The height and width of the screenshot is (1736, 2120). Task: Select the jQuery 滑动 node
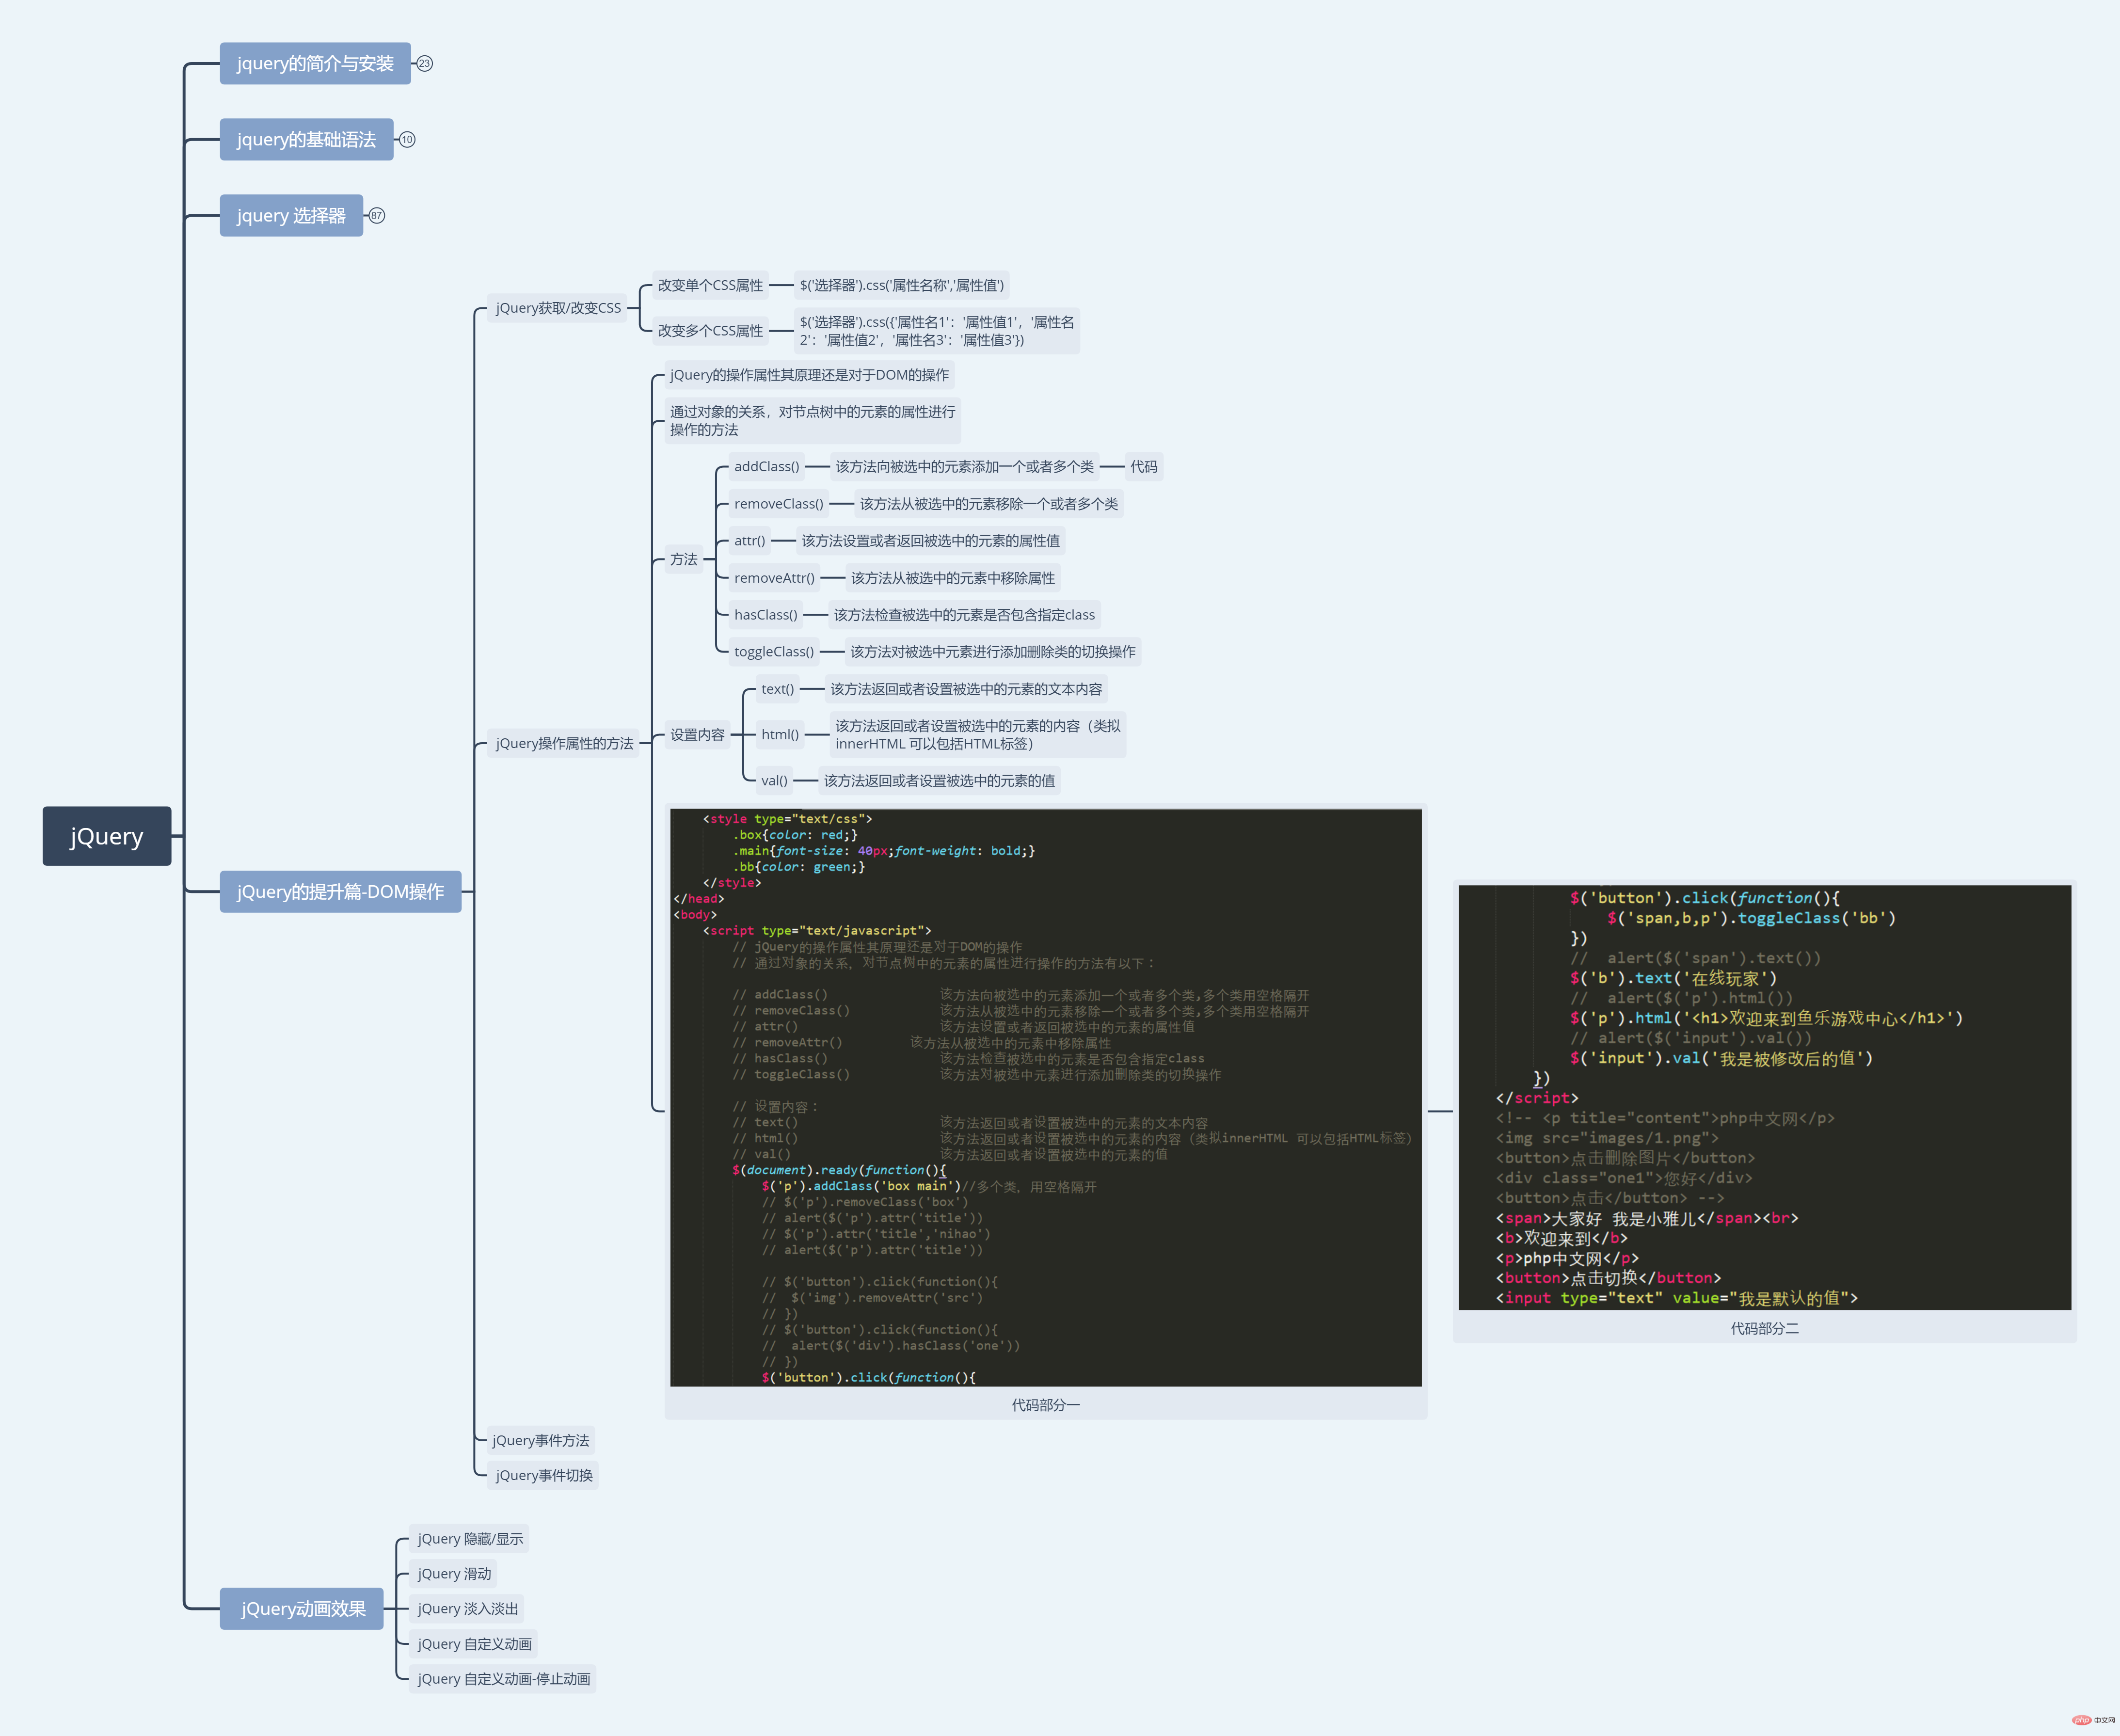click(454, 1574)
